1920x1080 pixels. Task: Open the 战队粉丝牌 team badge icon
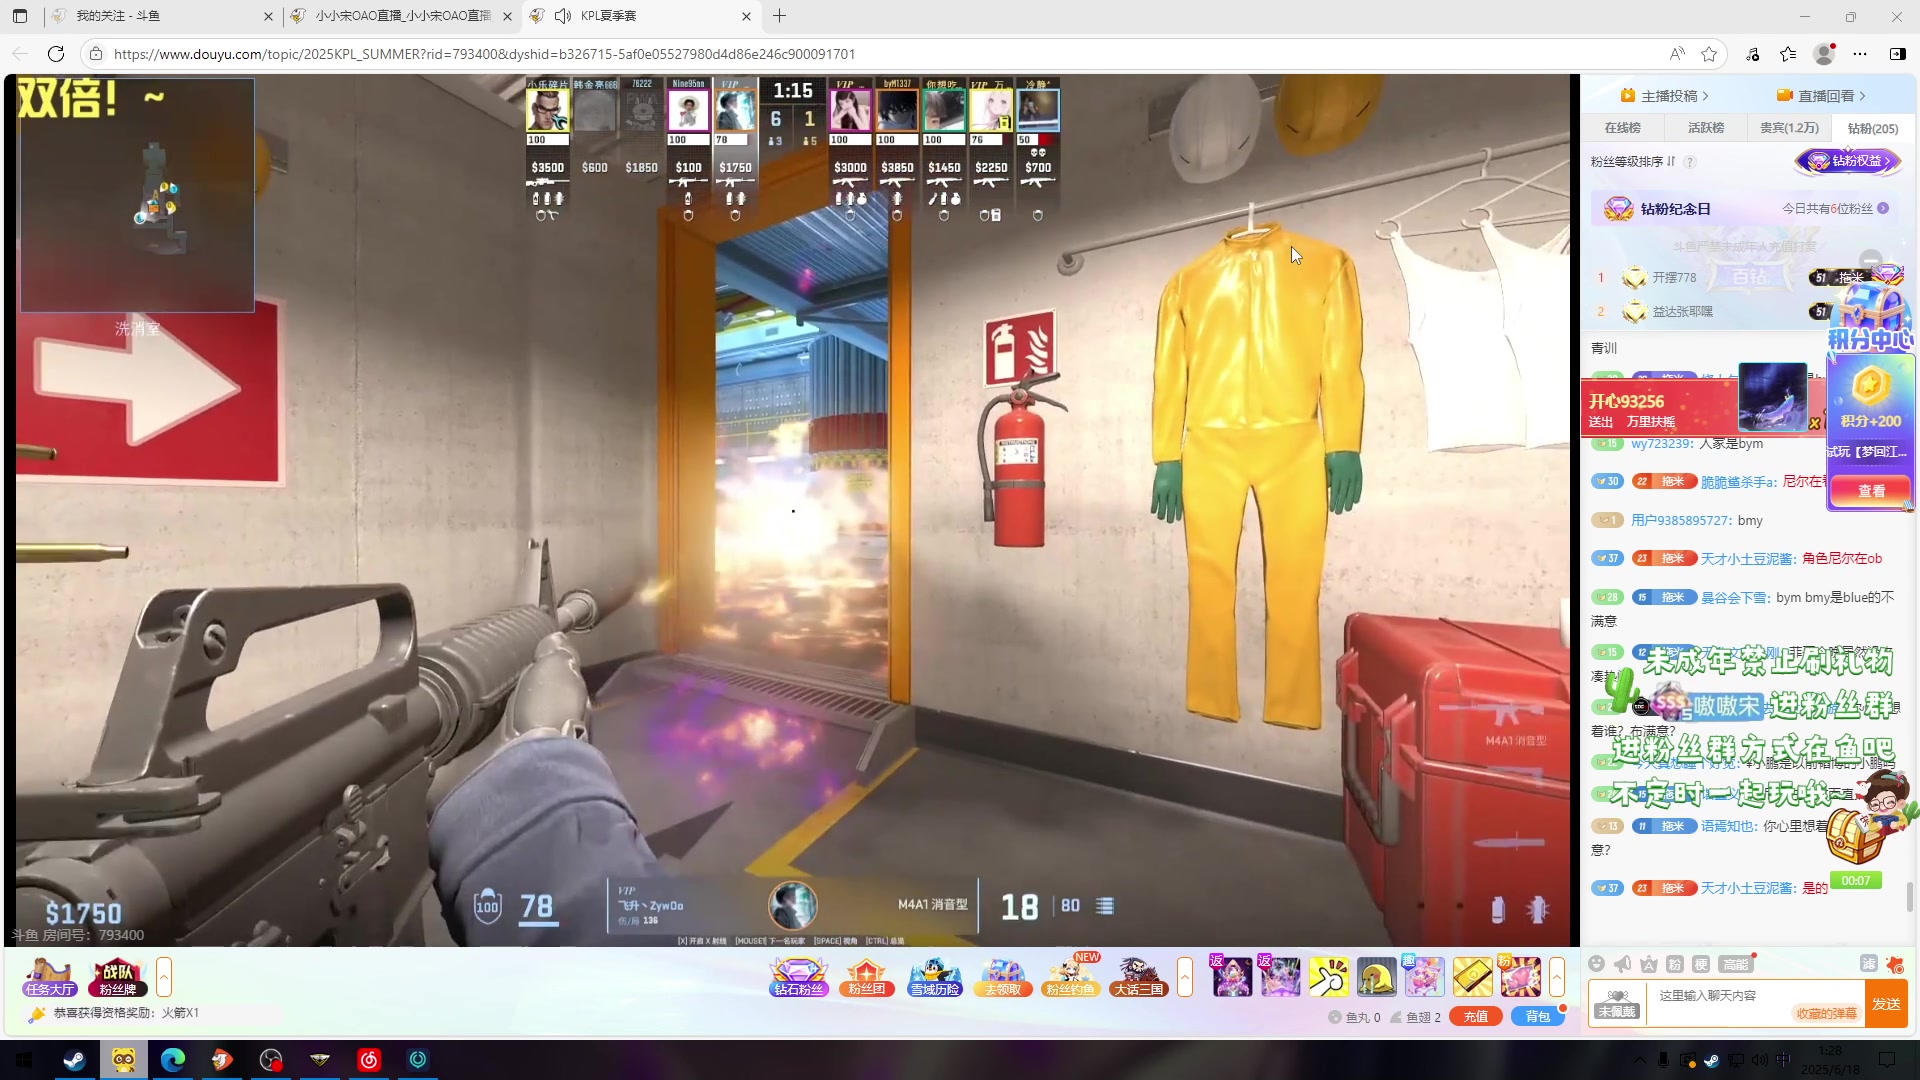[118, 977]
